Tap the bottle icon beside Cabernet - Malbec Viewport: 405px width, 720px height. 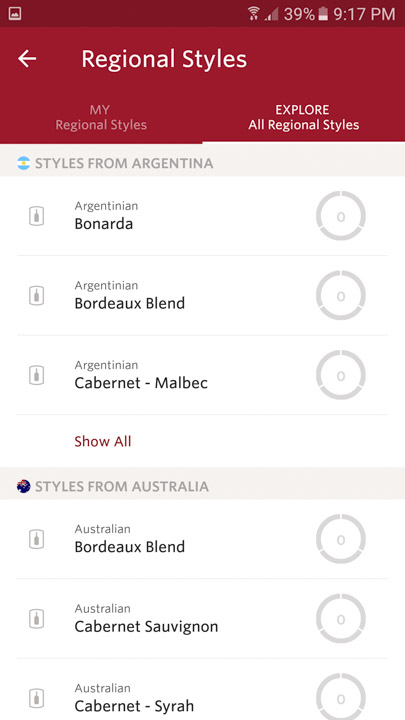click(x=37, y=375)
